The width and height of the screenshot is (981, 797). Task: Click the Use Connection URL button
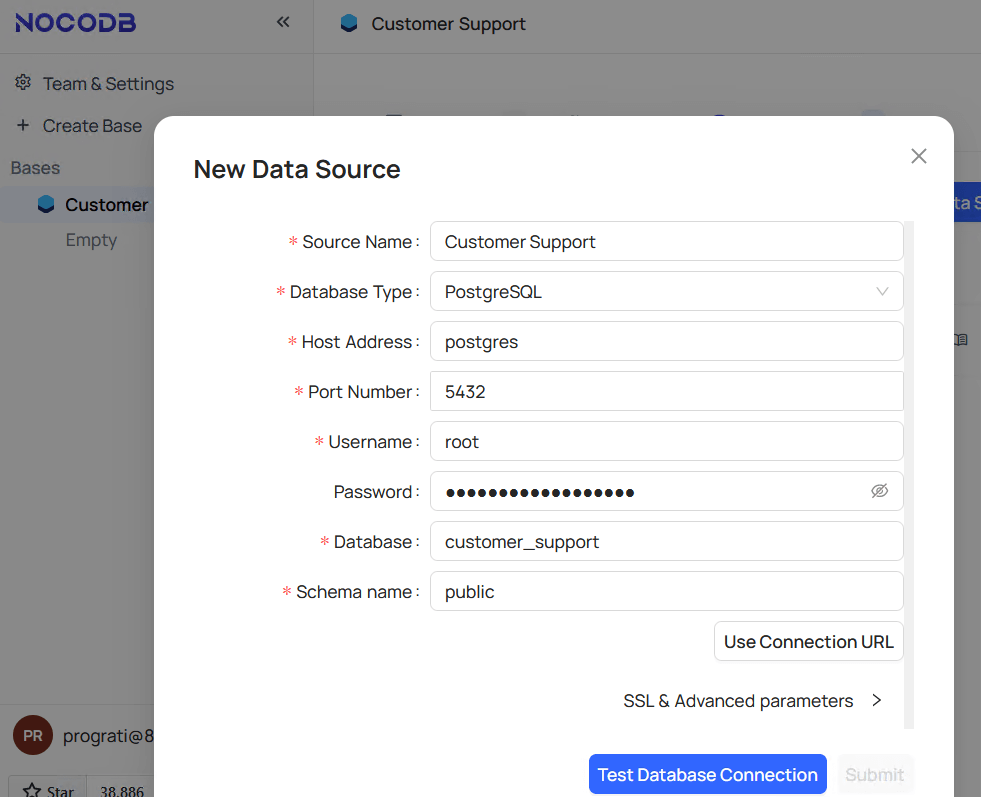click(x=808, y=642)
